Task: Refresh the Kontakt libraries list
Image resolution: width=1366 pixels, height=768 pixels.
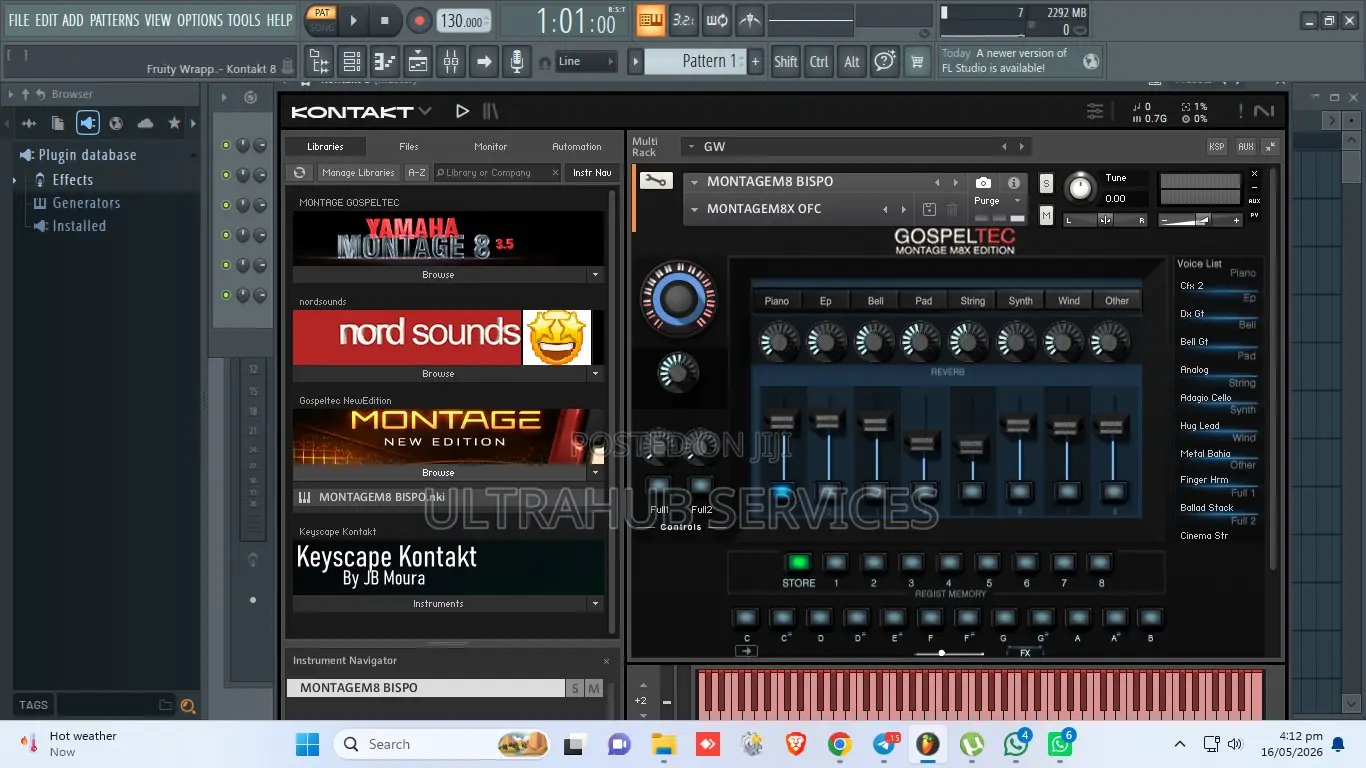Action: click(299, 173)
